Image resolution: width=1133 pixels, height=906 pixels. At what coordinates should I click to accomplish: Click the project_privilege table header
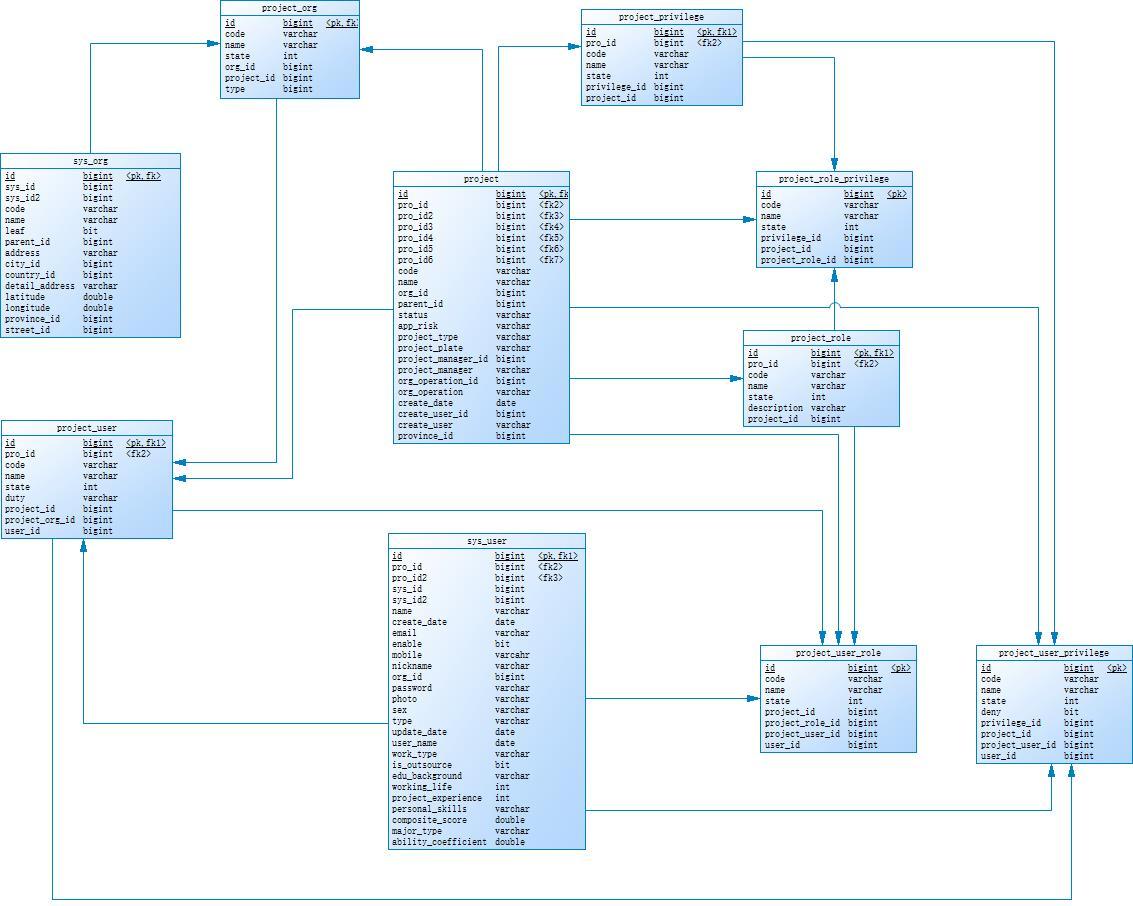click(661, 17)
